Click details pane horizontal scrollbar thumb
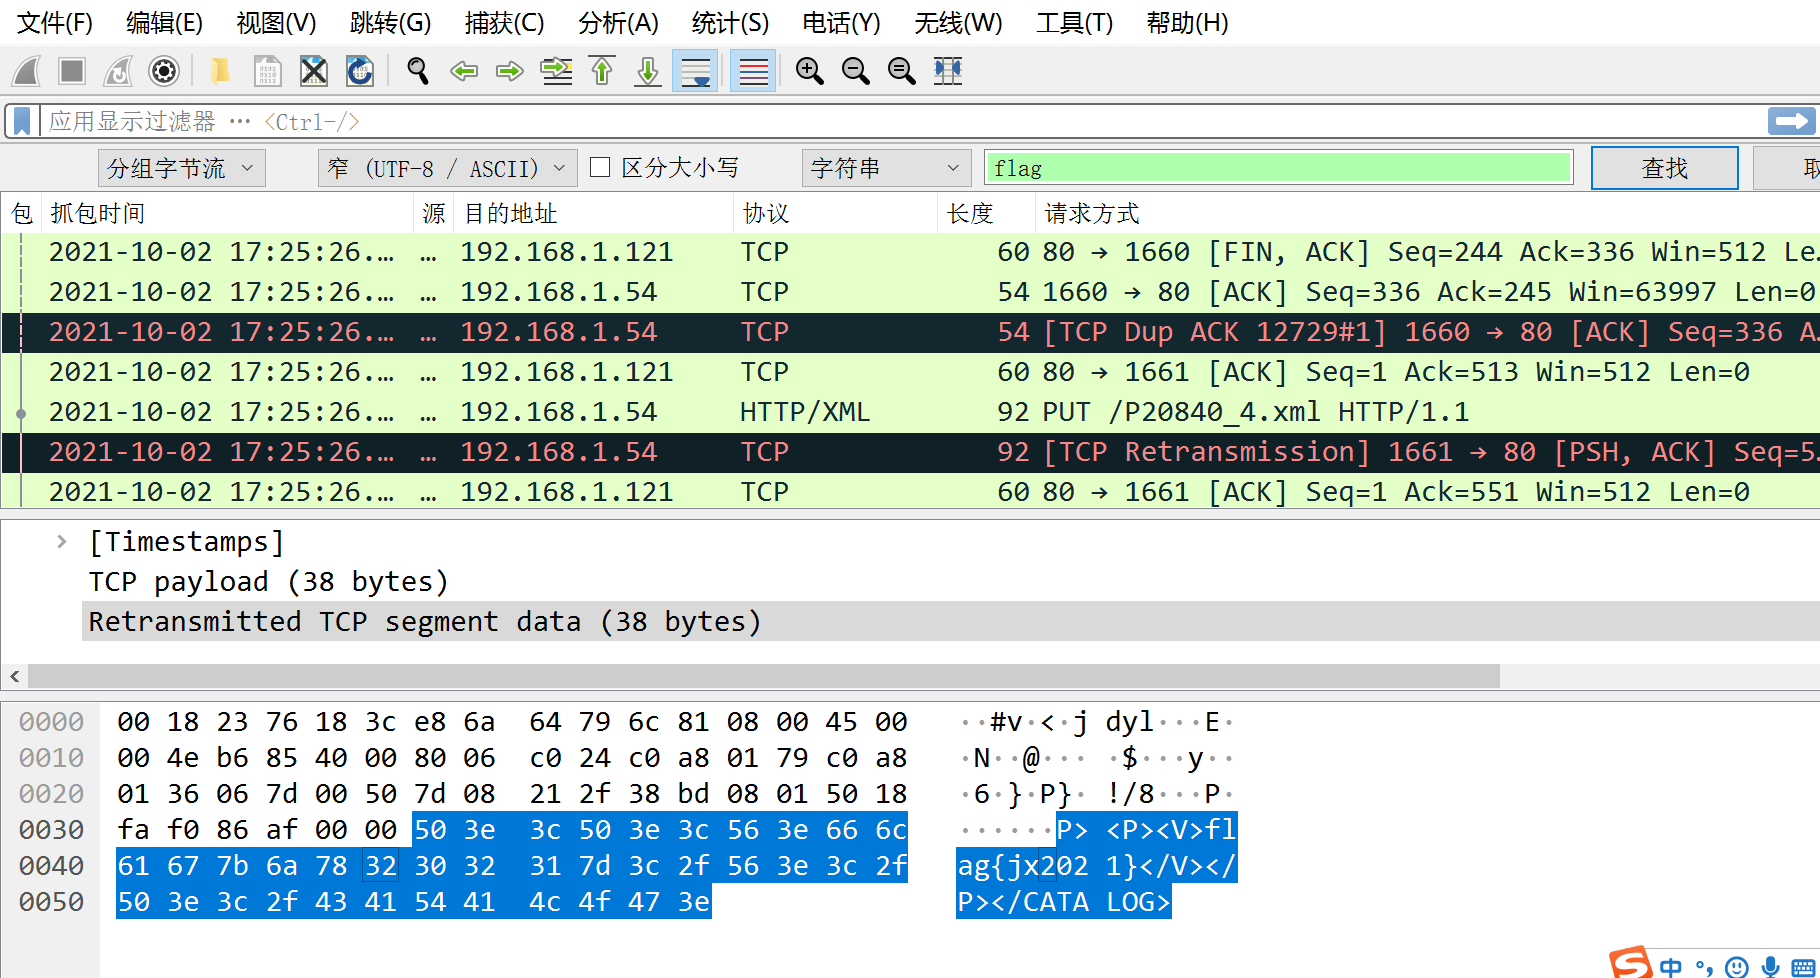1820x978 pixels. pos(764,676)
